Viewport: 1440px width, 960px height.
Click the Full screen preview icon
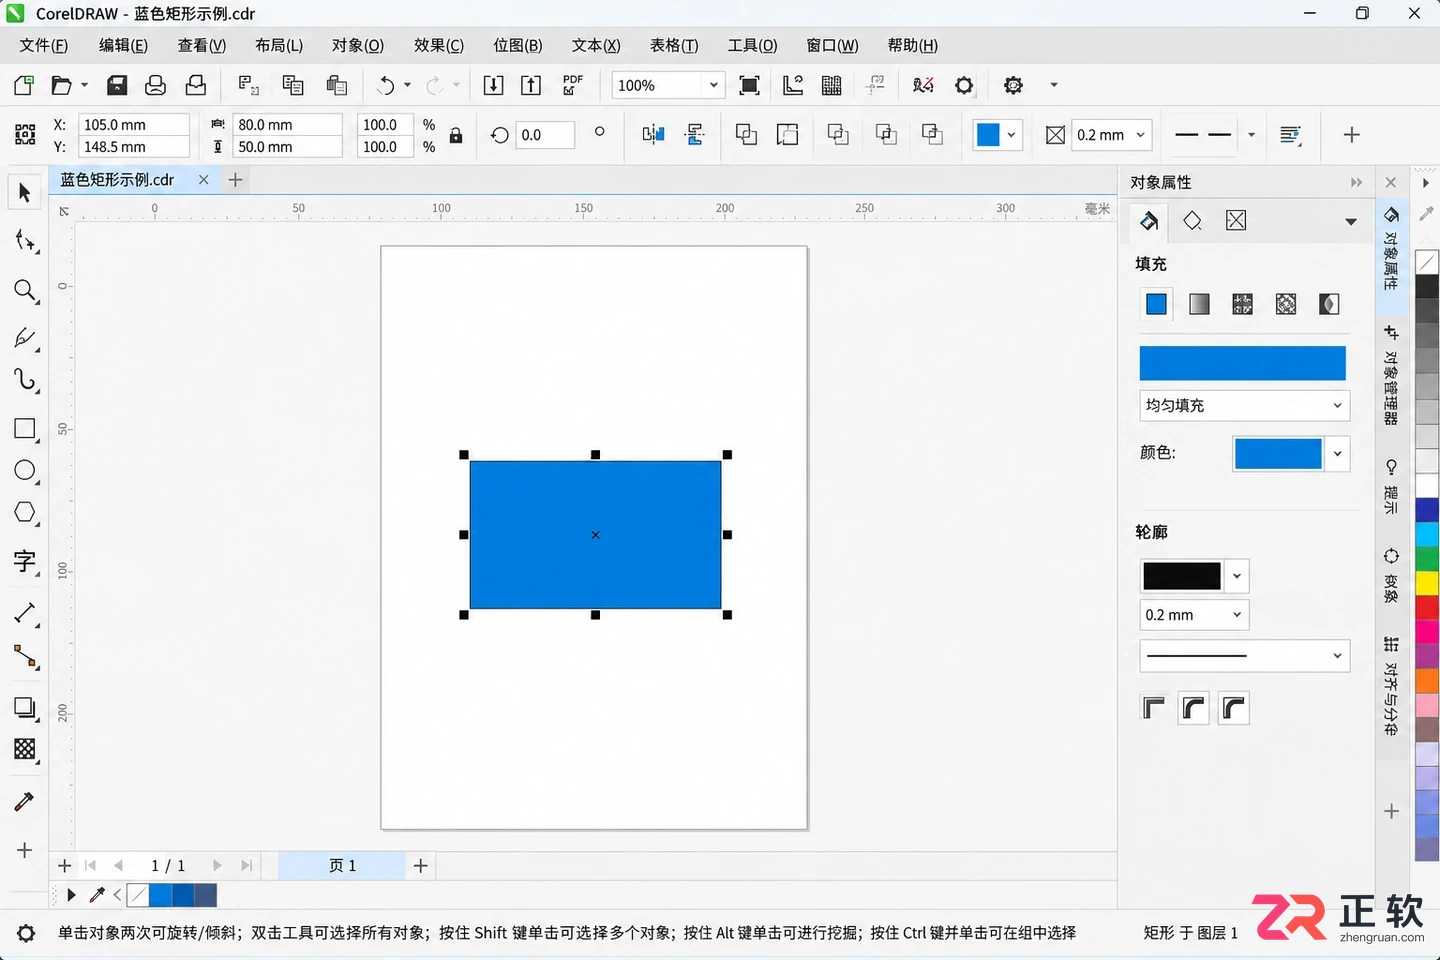point(749,85)
